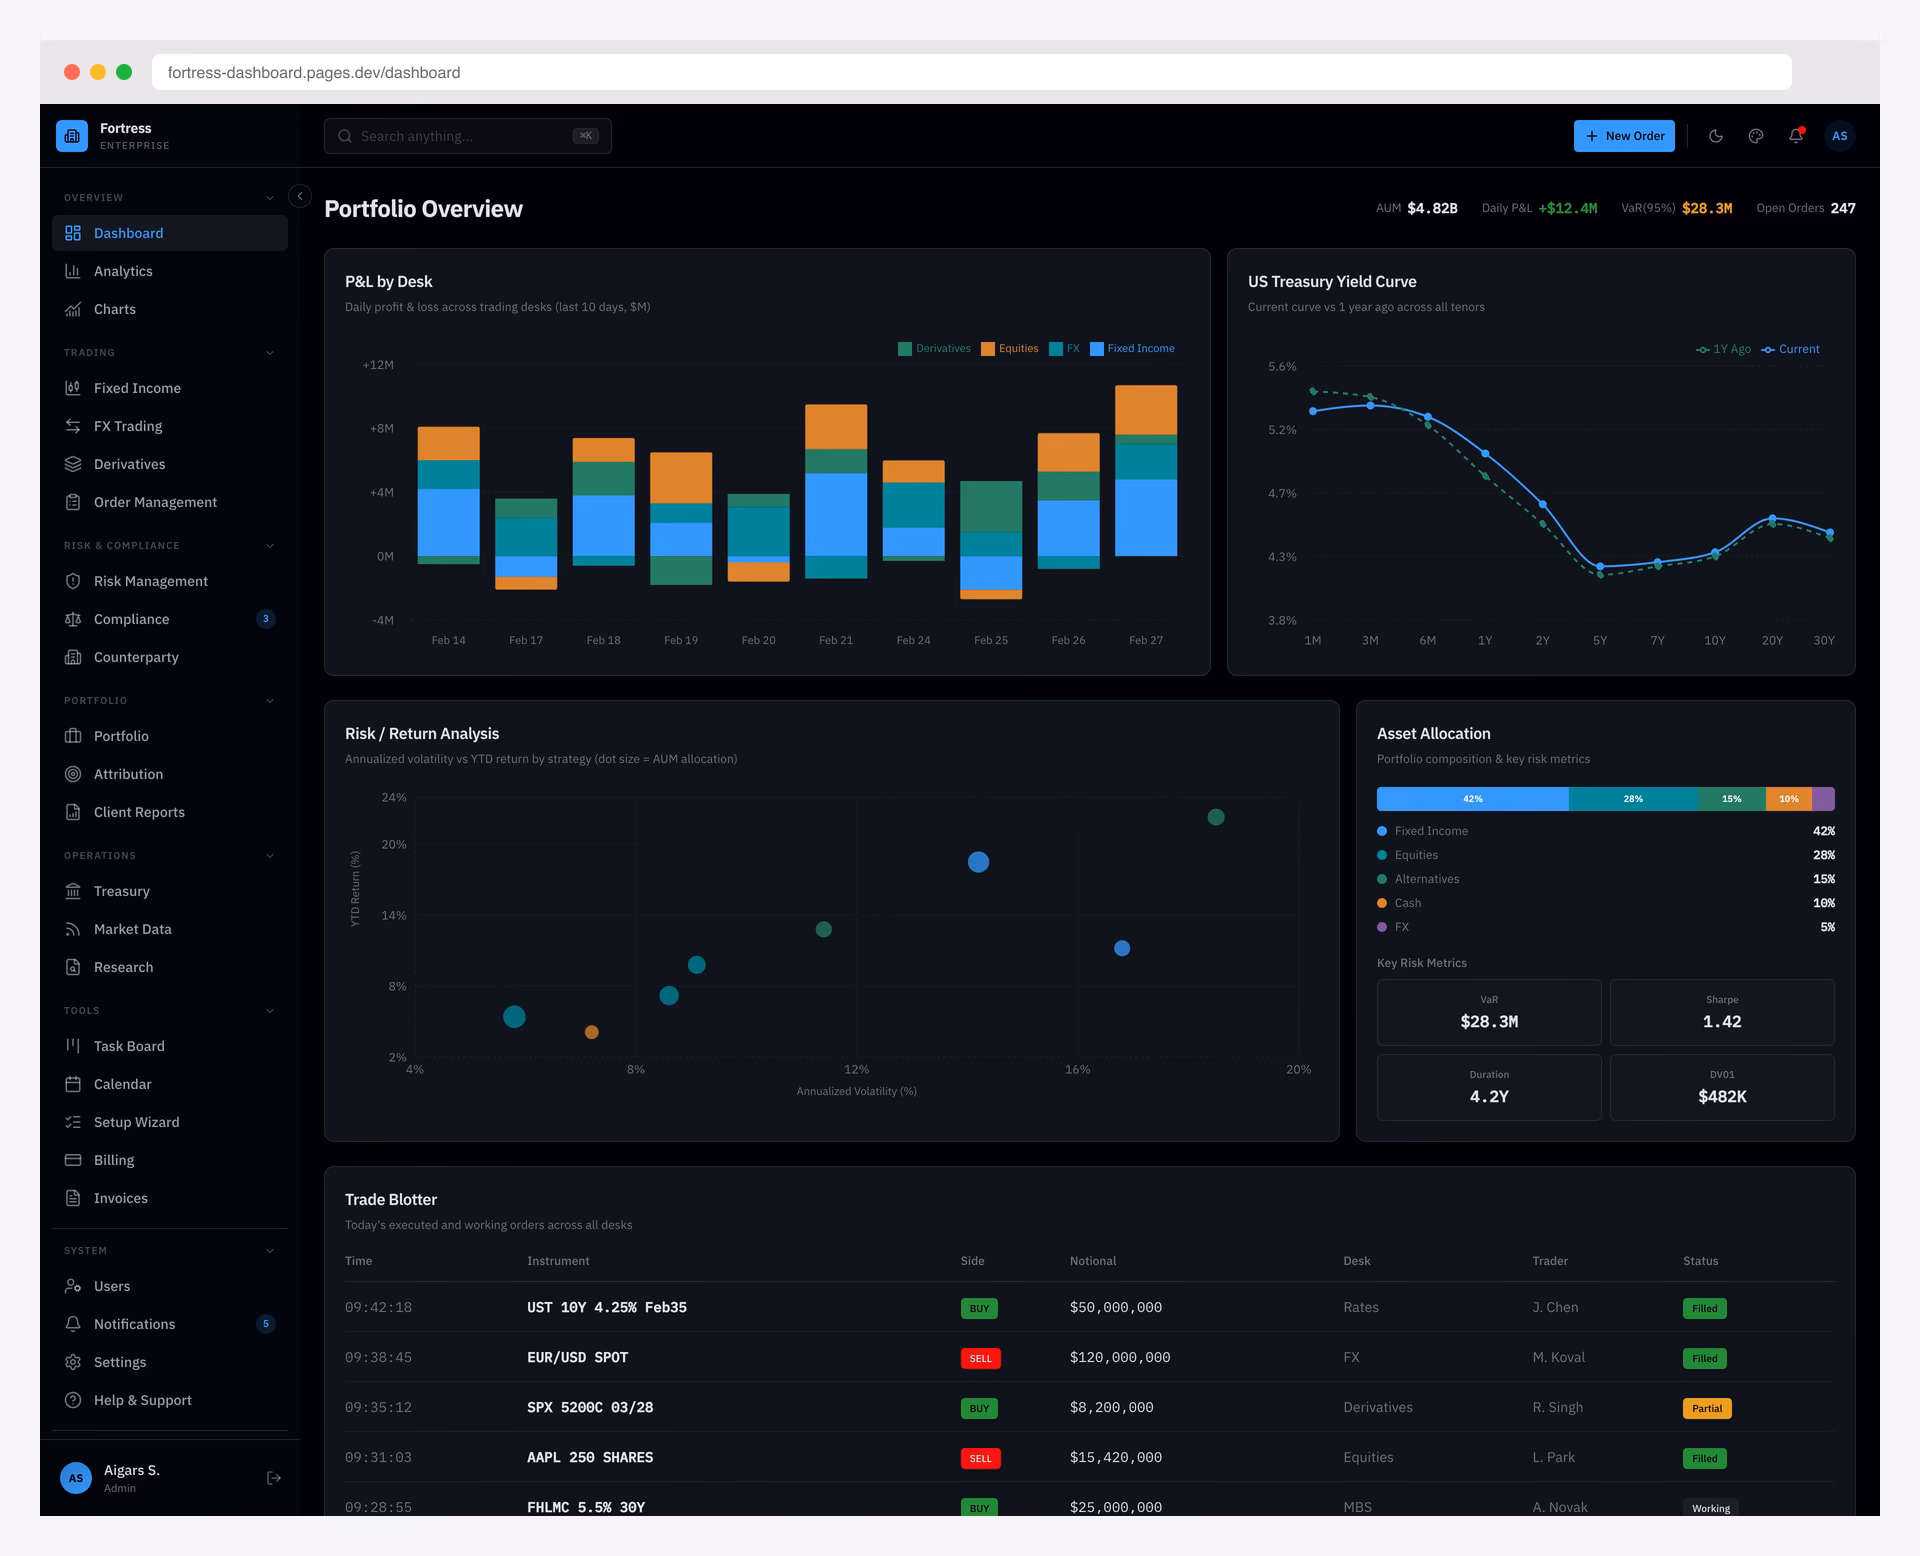This screenshot has height=1556, width=1920.
Task: Click the Partial status badge for SPX 5200C
Action: tap(1707, 1408)
